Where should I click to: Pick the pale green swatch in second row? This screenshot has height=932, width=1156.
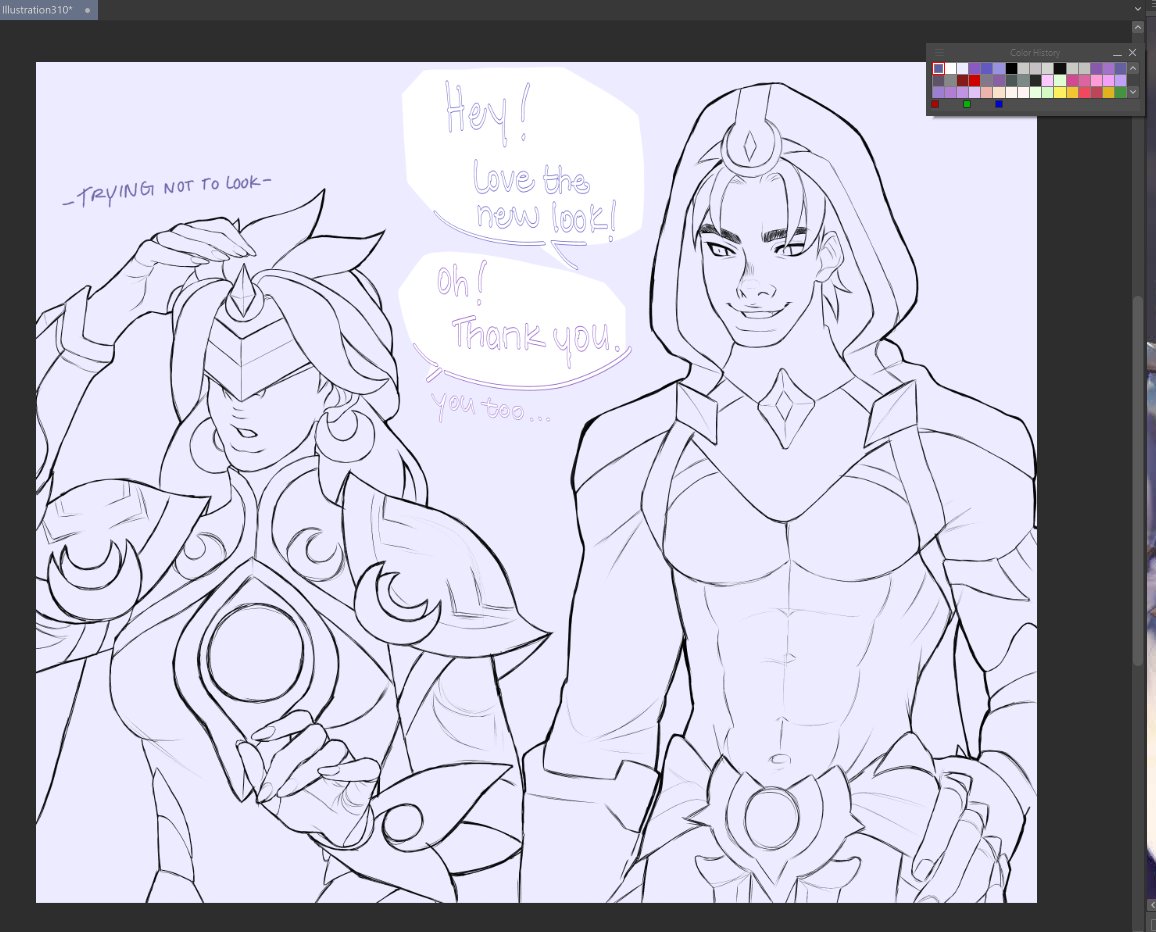click(x=1059, y=80)
